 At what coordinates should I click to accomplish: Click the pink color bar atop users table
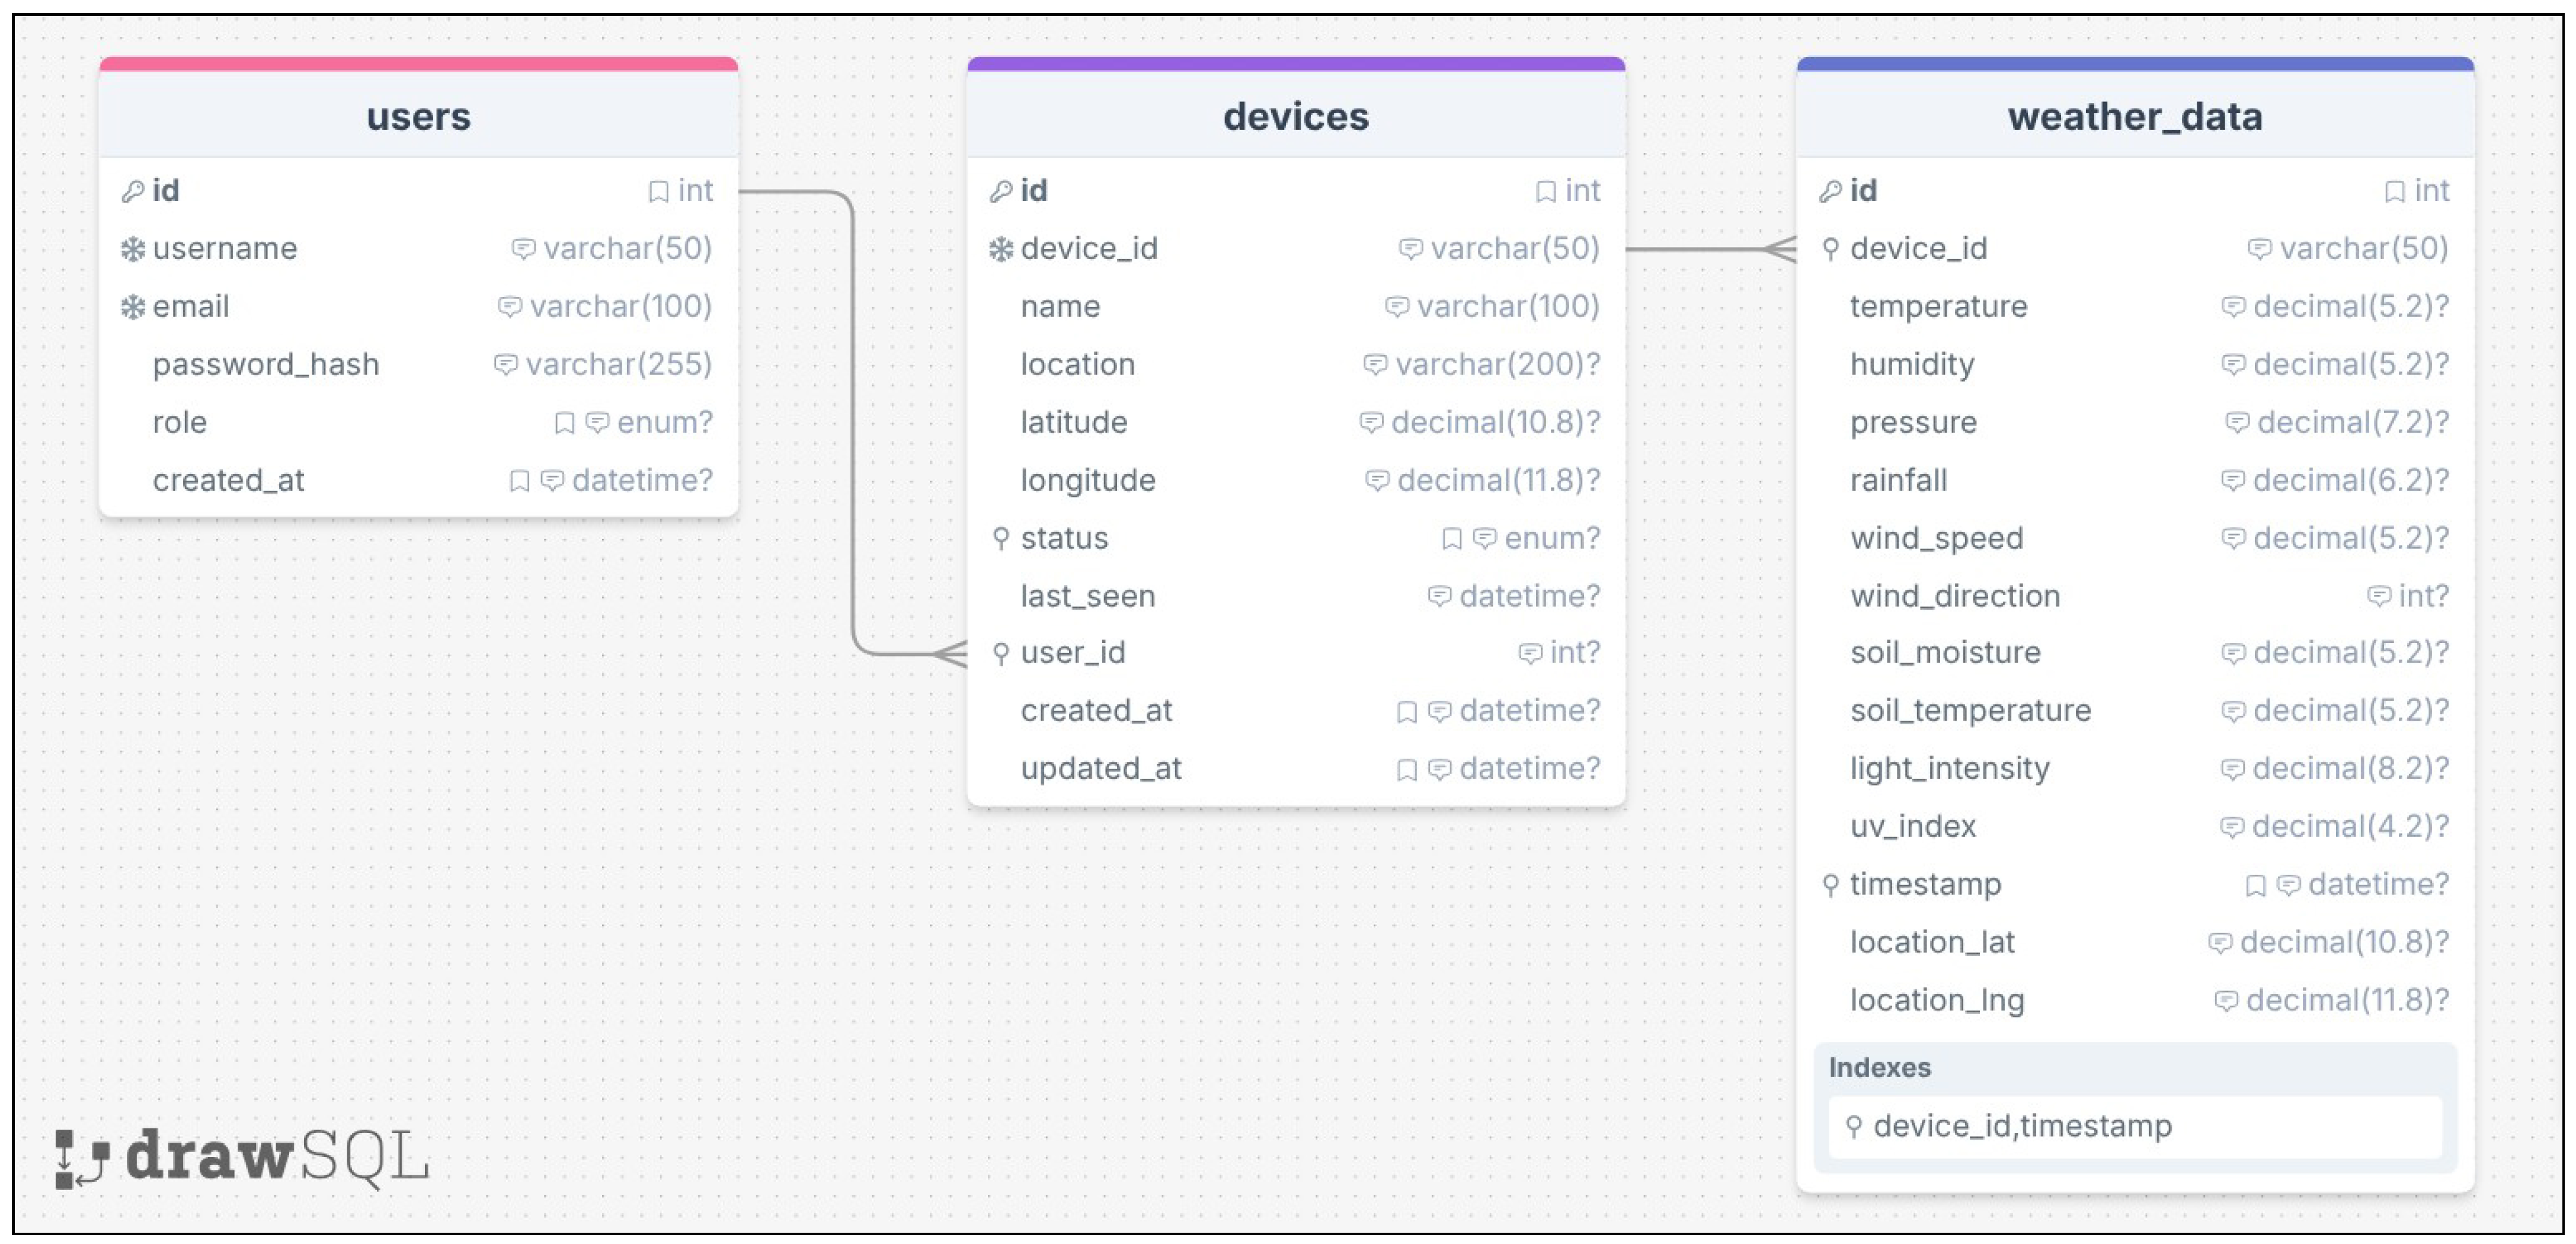click(x=418, y=64)
